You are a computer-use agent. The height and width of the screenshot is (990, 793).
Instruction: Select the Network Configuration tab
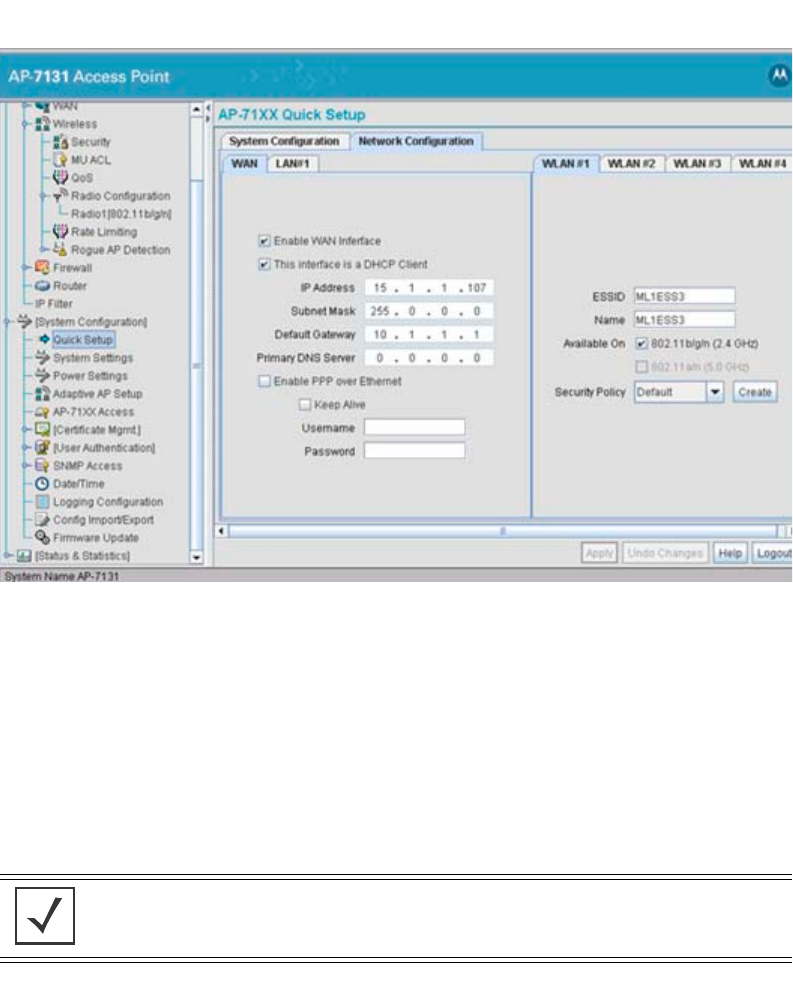[x=416, y=141]
